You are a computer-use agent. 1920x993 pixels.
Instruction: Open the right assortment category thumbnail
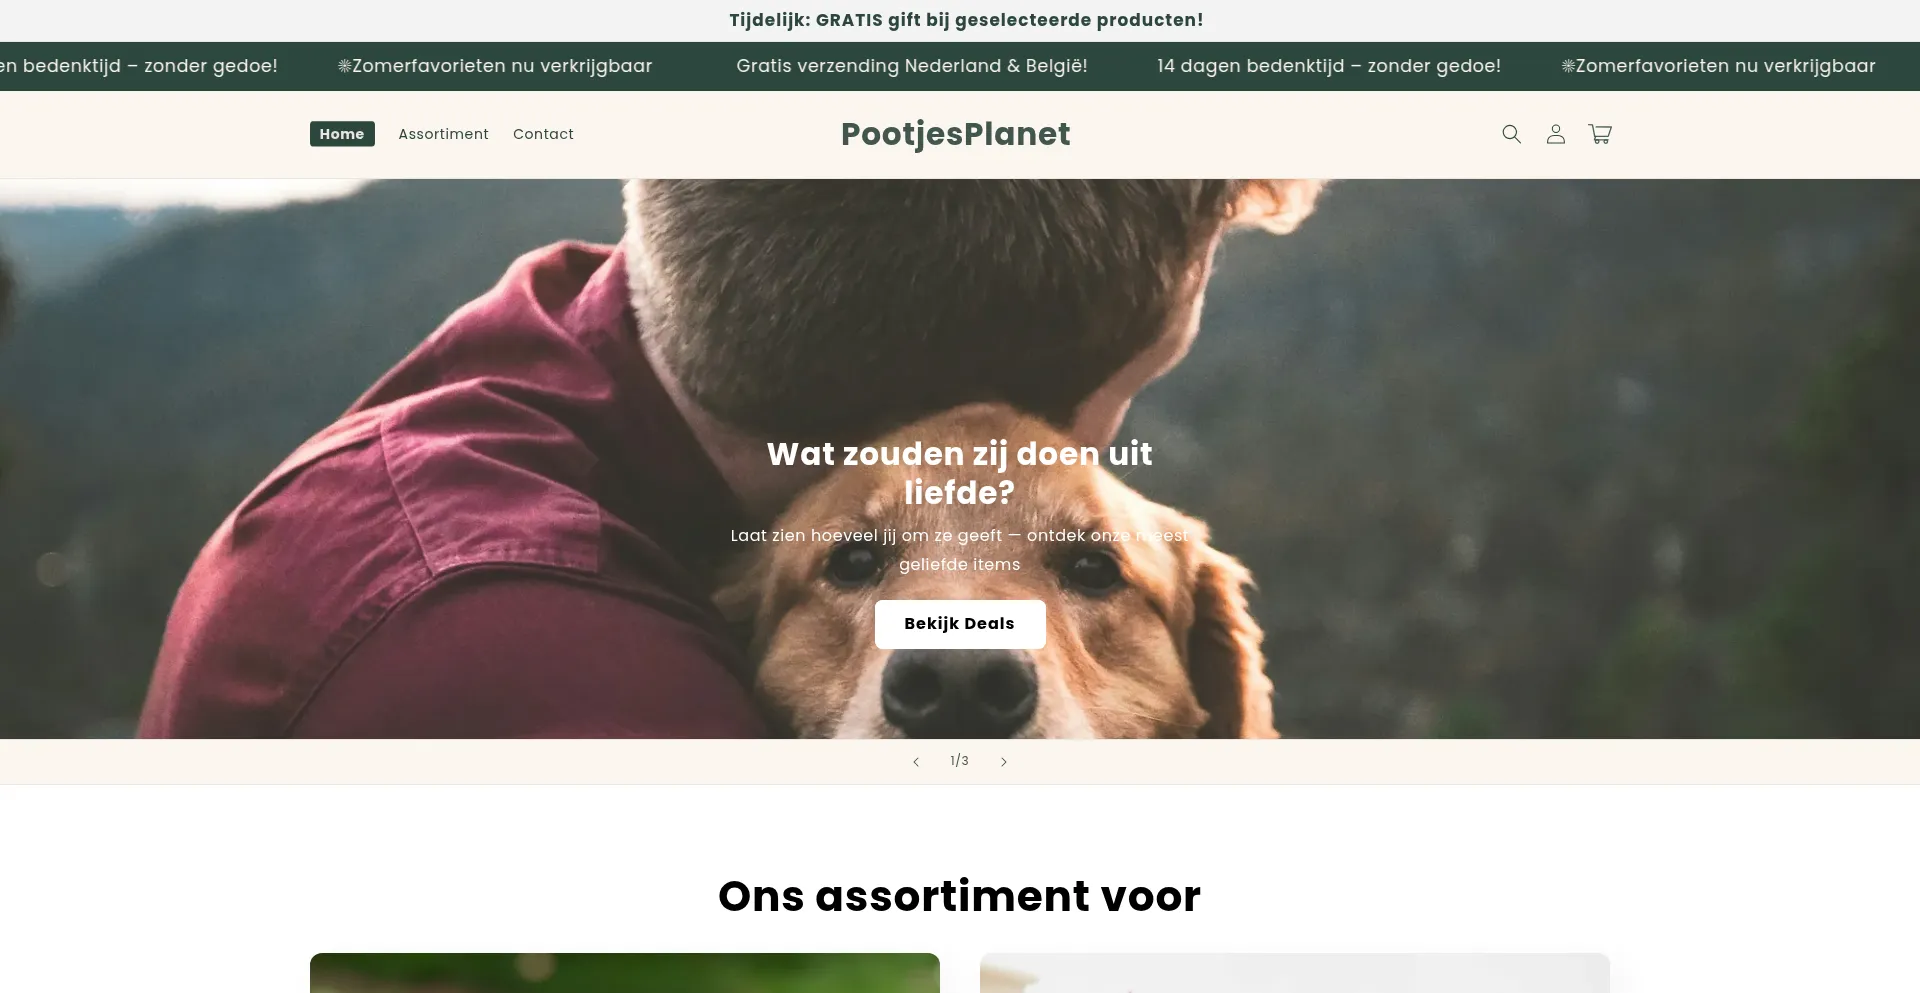1295,973
